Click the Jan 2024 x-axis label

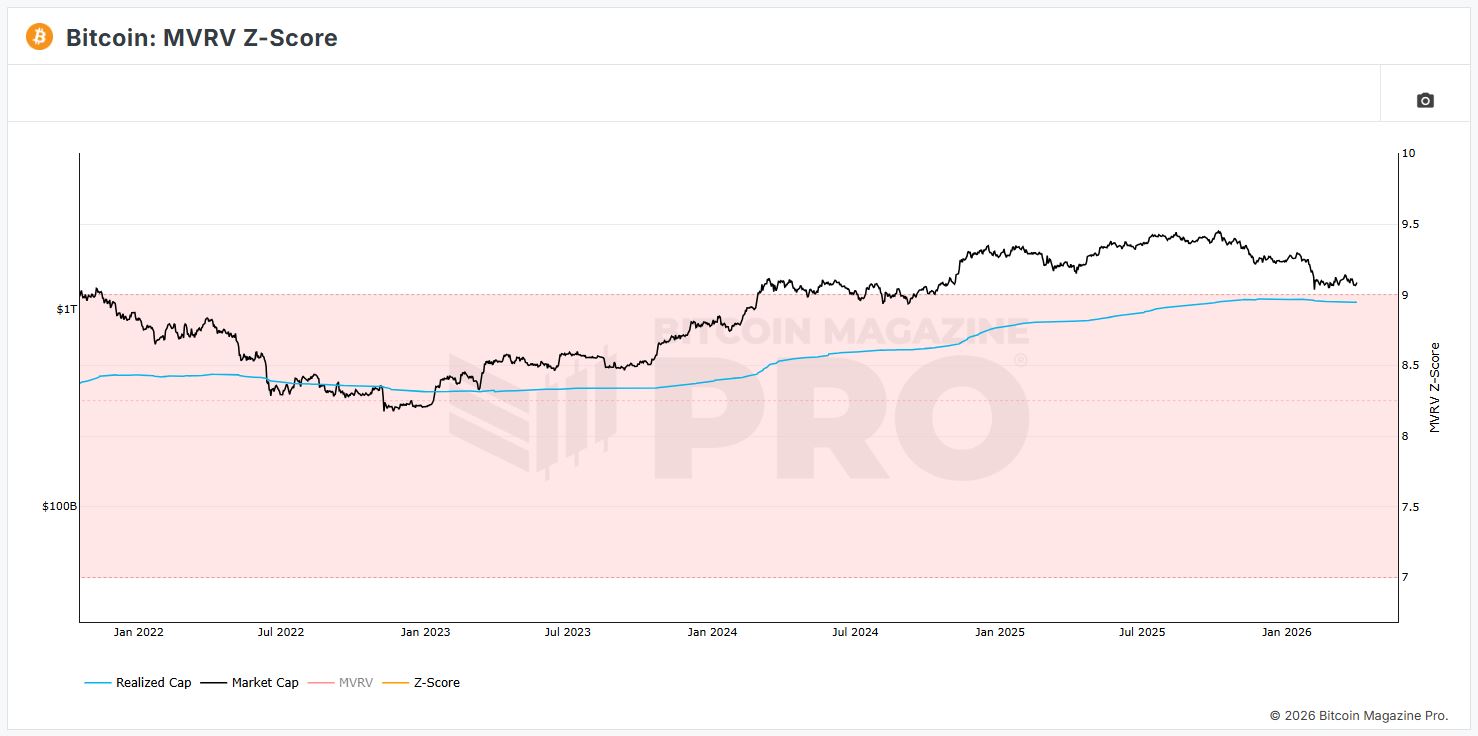712,632
